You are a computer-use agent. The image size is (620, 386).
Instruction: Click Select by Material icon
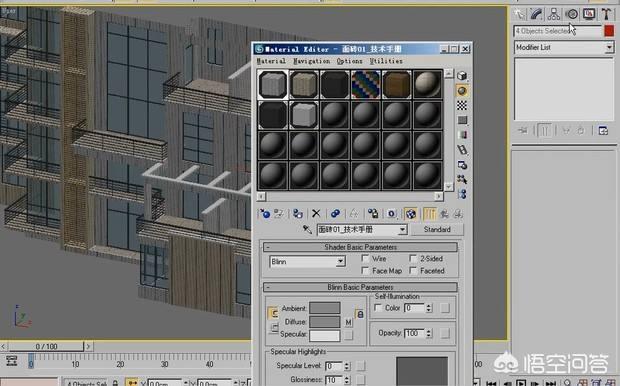(462, 179)
